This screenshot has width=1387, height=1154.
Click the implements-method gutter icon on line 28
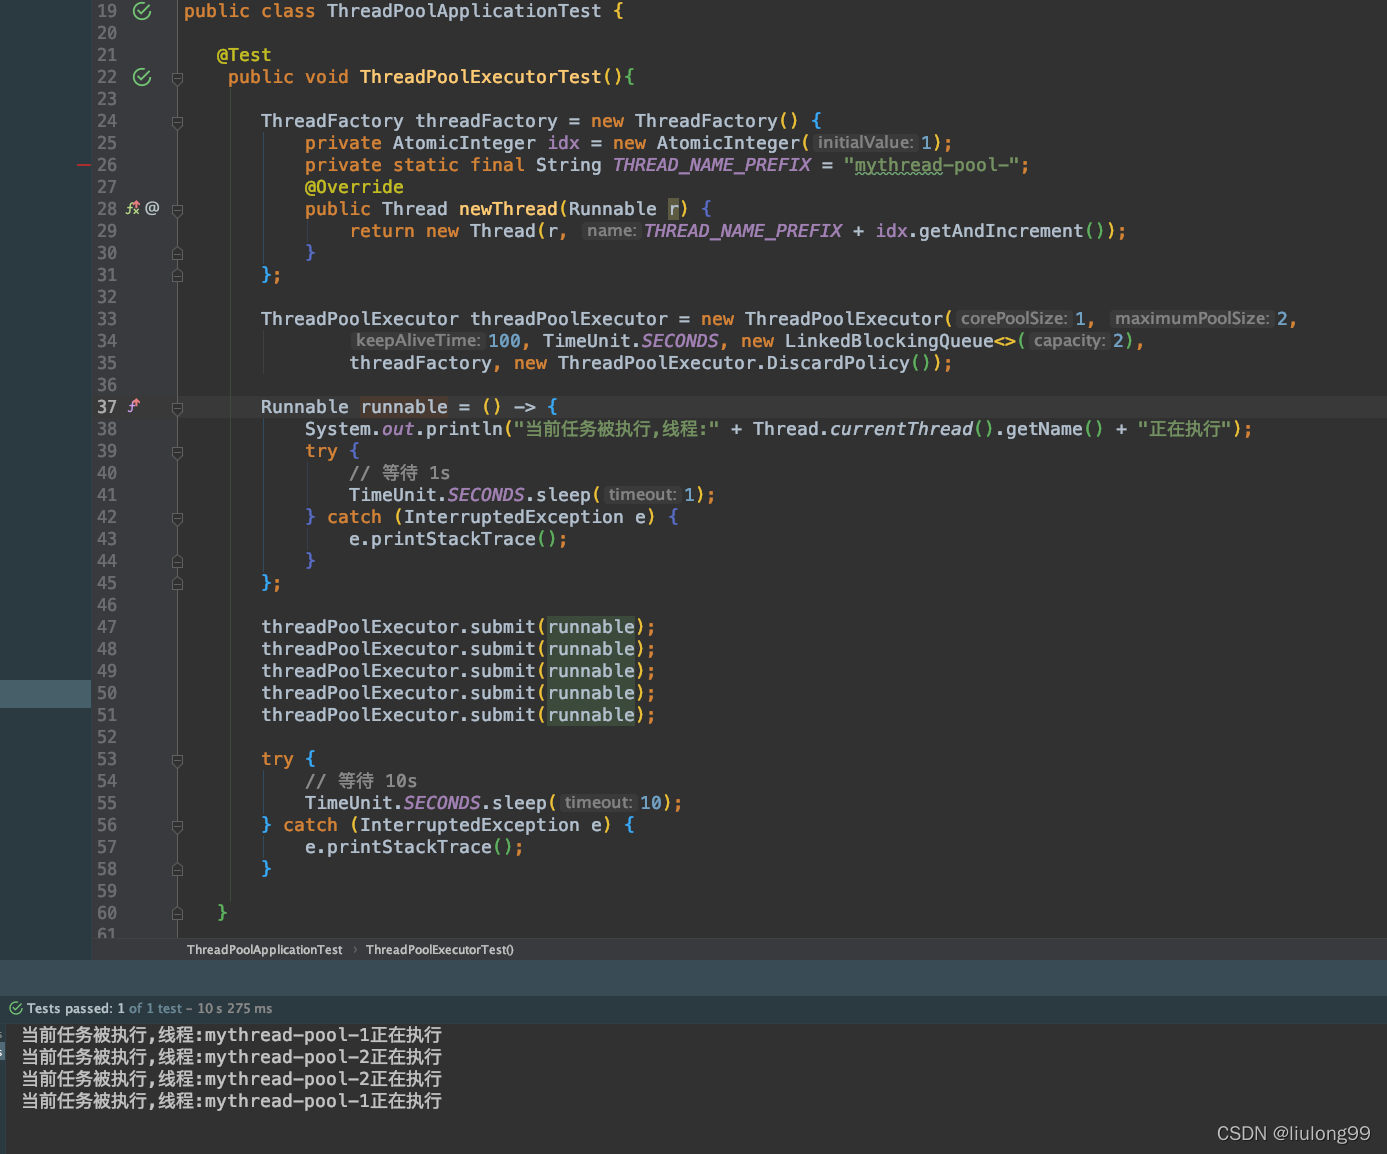(x=133, y=209)
